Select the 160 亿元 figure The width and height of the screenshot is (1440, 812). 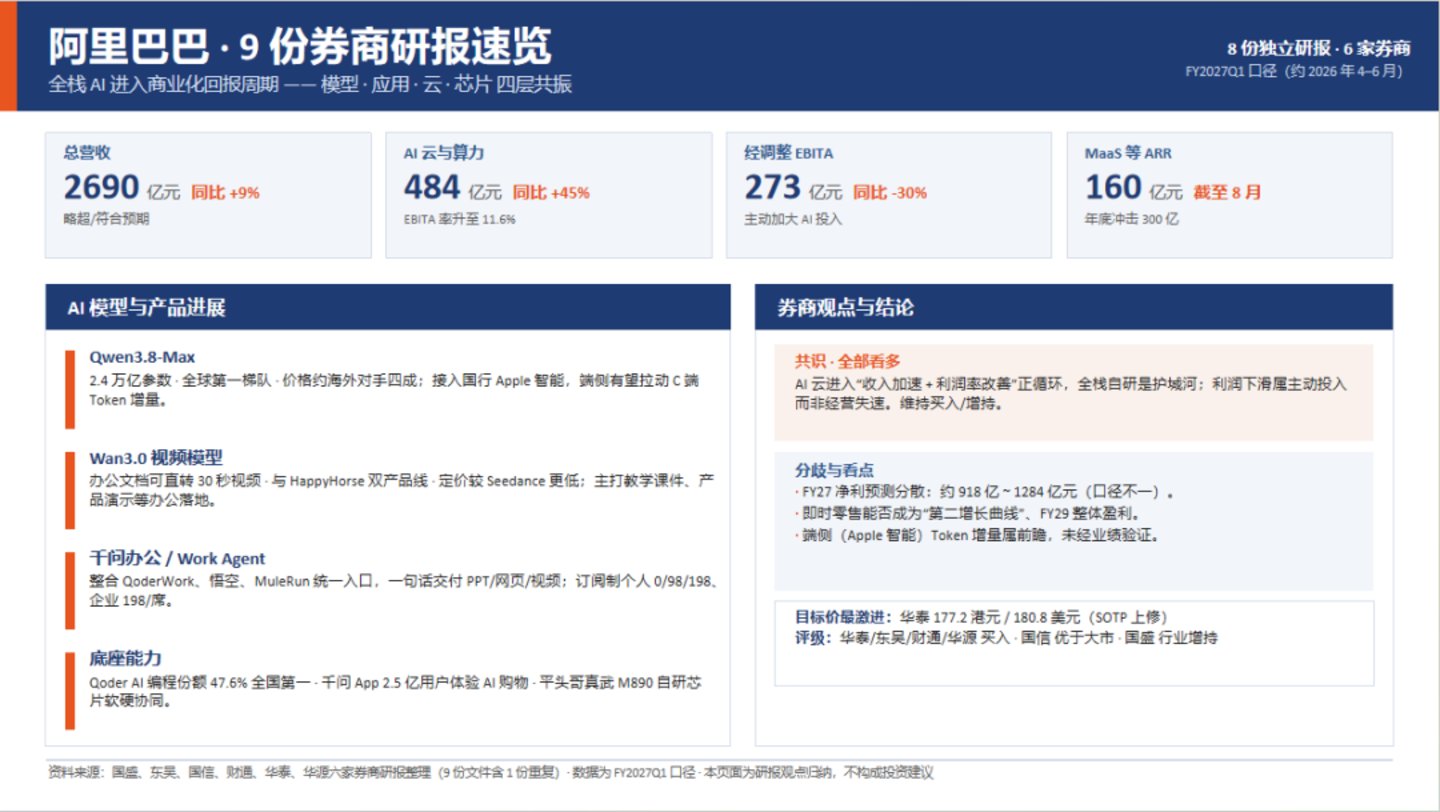coord(1134,188)
